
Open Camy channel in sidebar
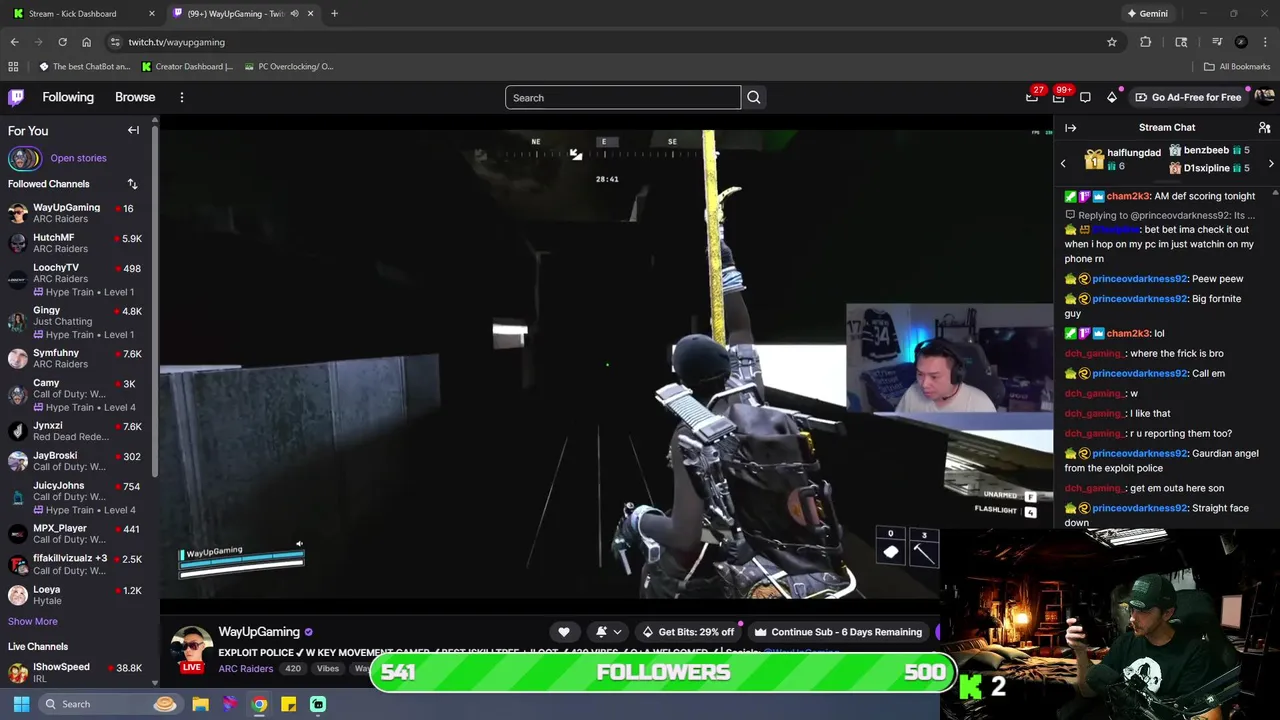point(76,395)
